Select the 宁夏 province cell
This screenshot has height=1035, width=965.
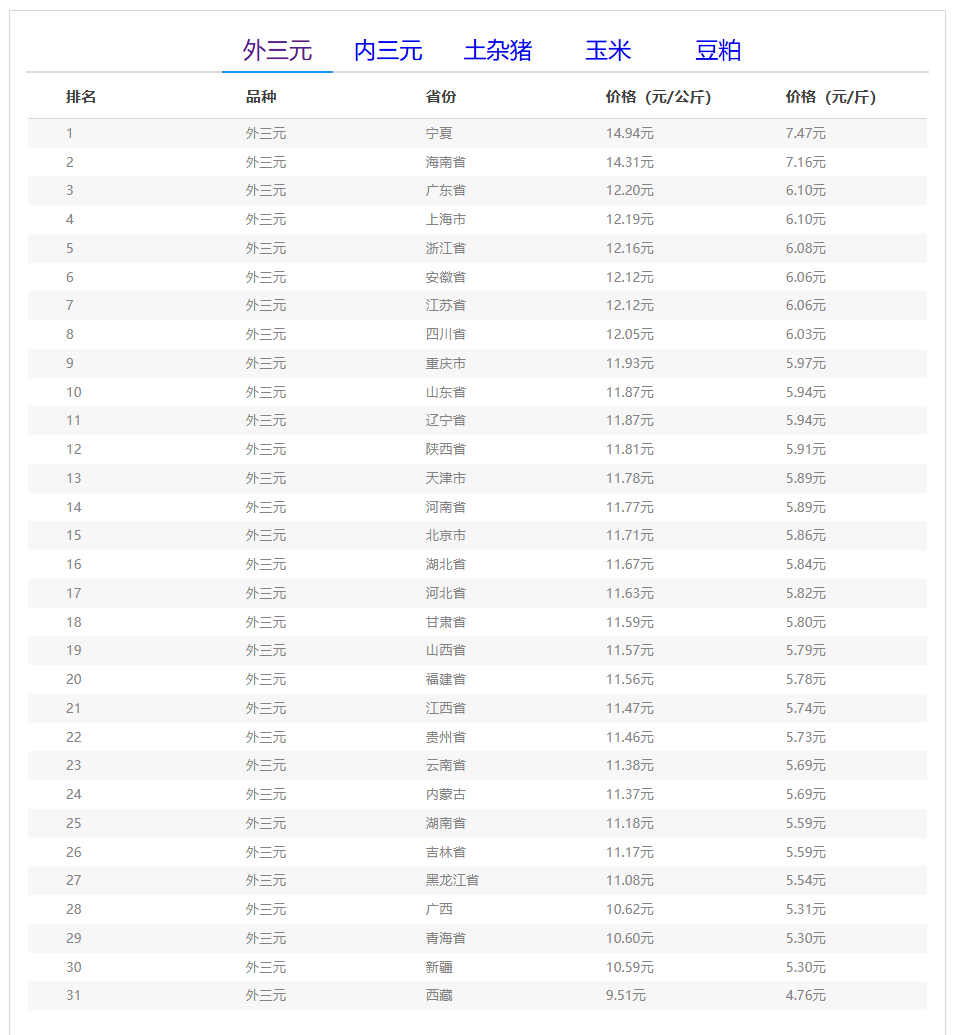click(439, 133)
